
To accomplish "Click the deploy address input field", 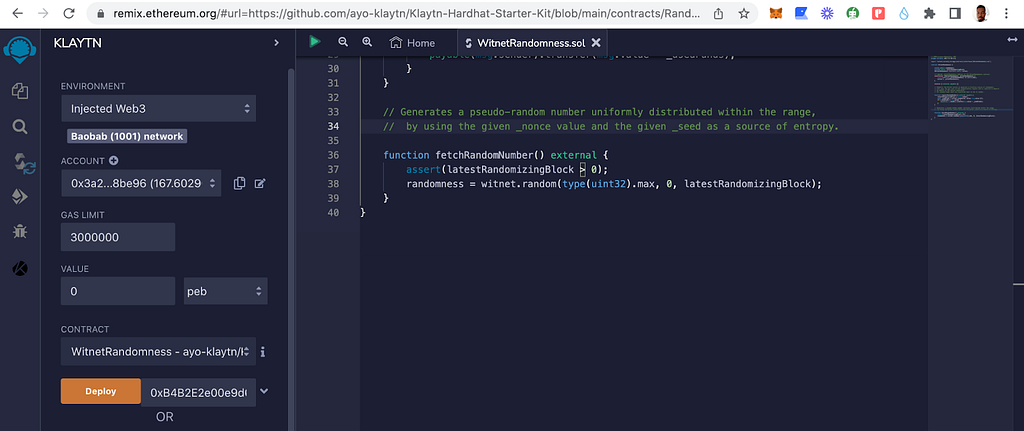I will tap(199, 392).
